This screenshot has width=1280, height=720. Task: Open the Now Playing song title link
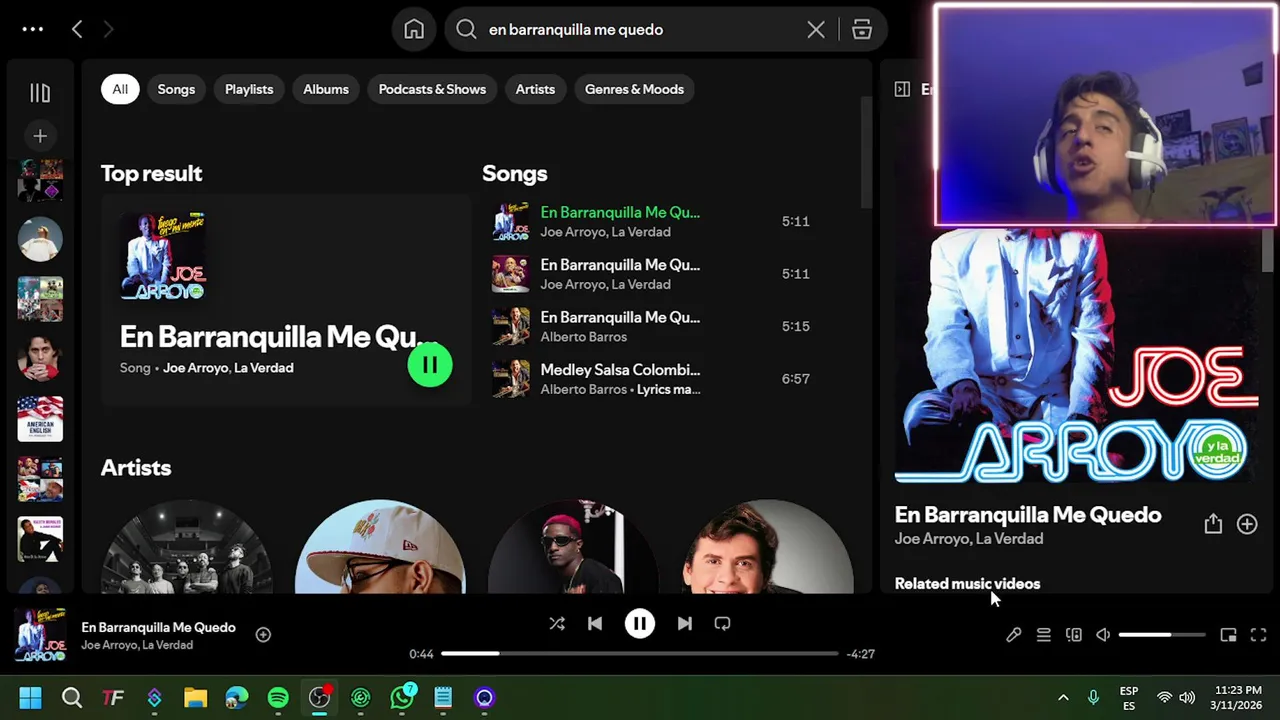(1028, 515)
